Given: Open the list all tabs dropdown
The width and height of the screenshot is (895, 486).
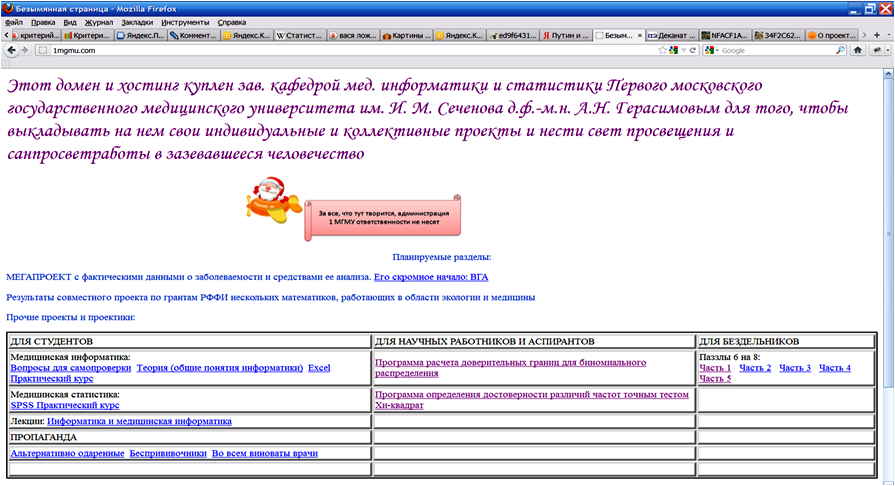Looking at the screenshot, I should click(888, 35).
